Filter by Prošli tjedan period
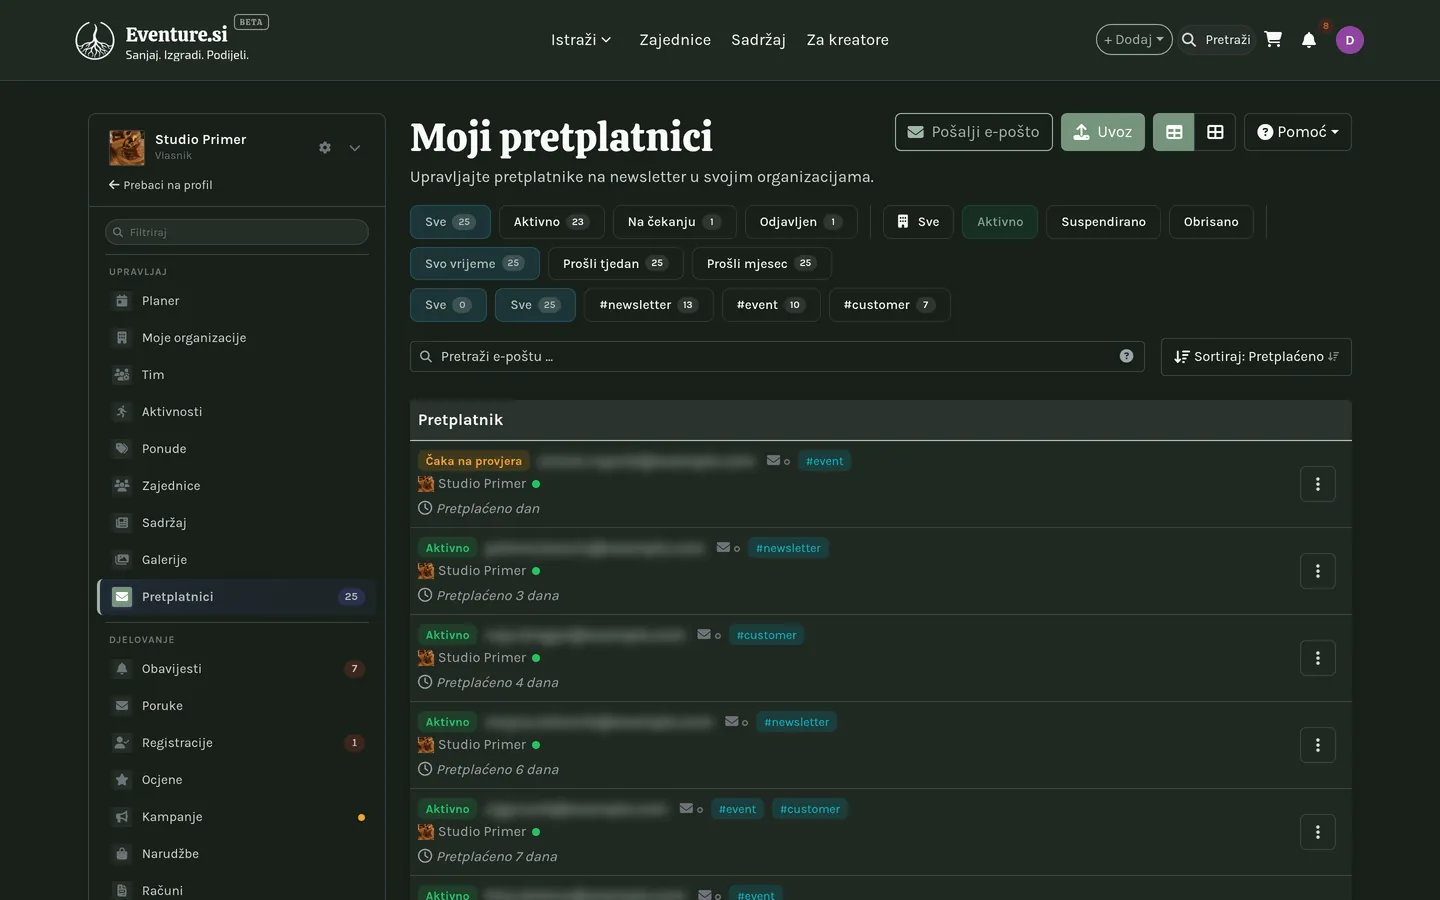The height and width of the screenshot is (900, 1440). click(616, 264)
